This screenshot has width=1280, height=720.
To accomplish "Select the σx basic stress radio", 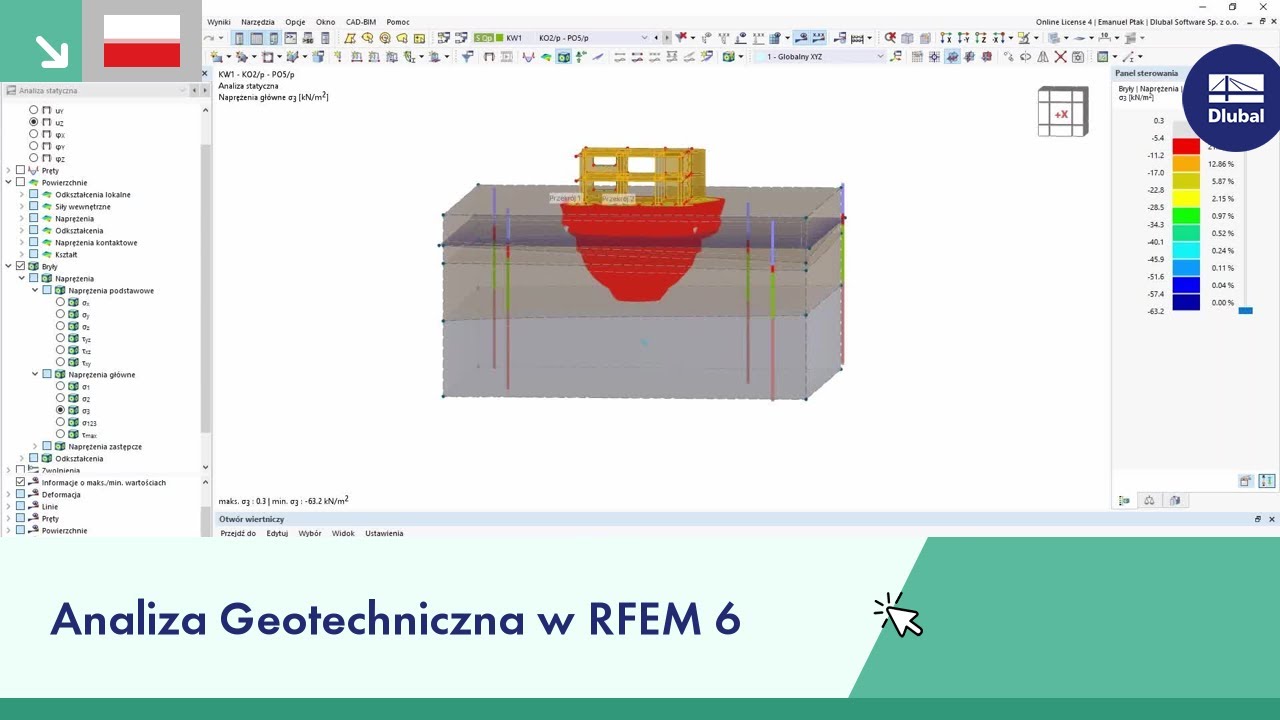I will click(x=60, y=302).
